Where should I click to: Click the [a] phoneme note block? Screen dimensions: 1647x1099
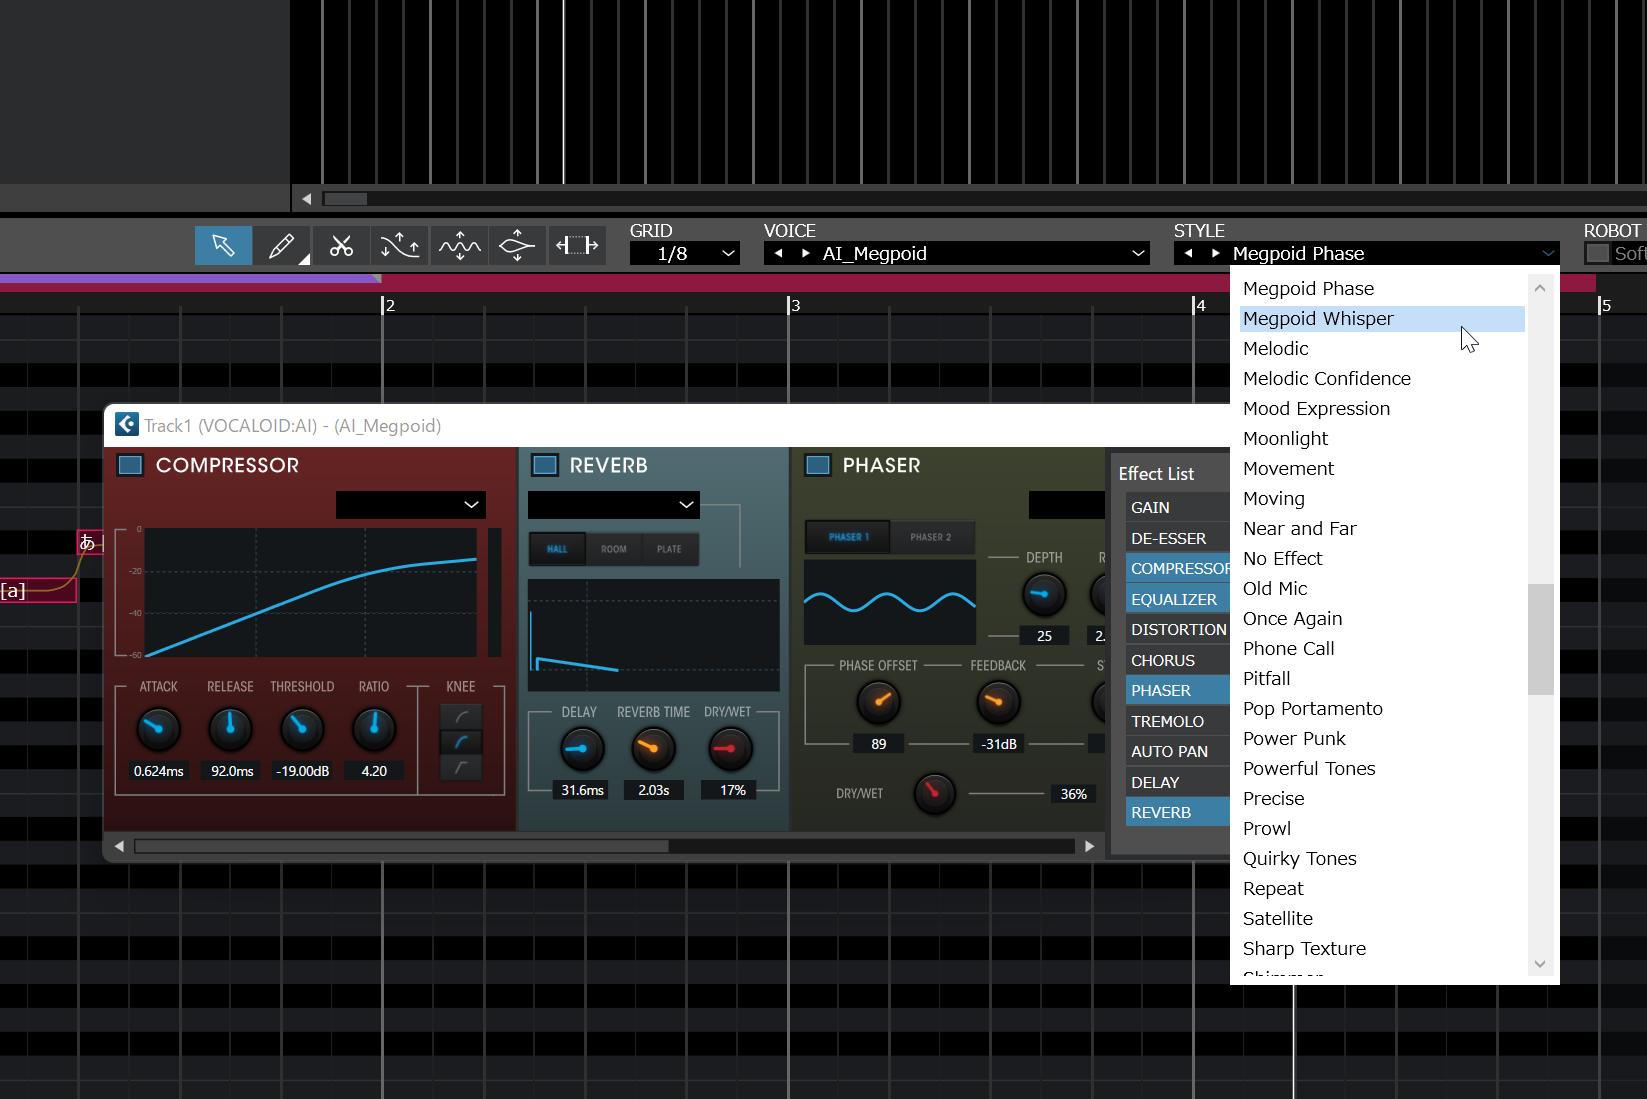pos(38,591)
